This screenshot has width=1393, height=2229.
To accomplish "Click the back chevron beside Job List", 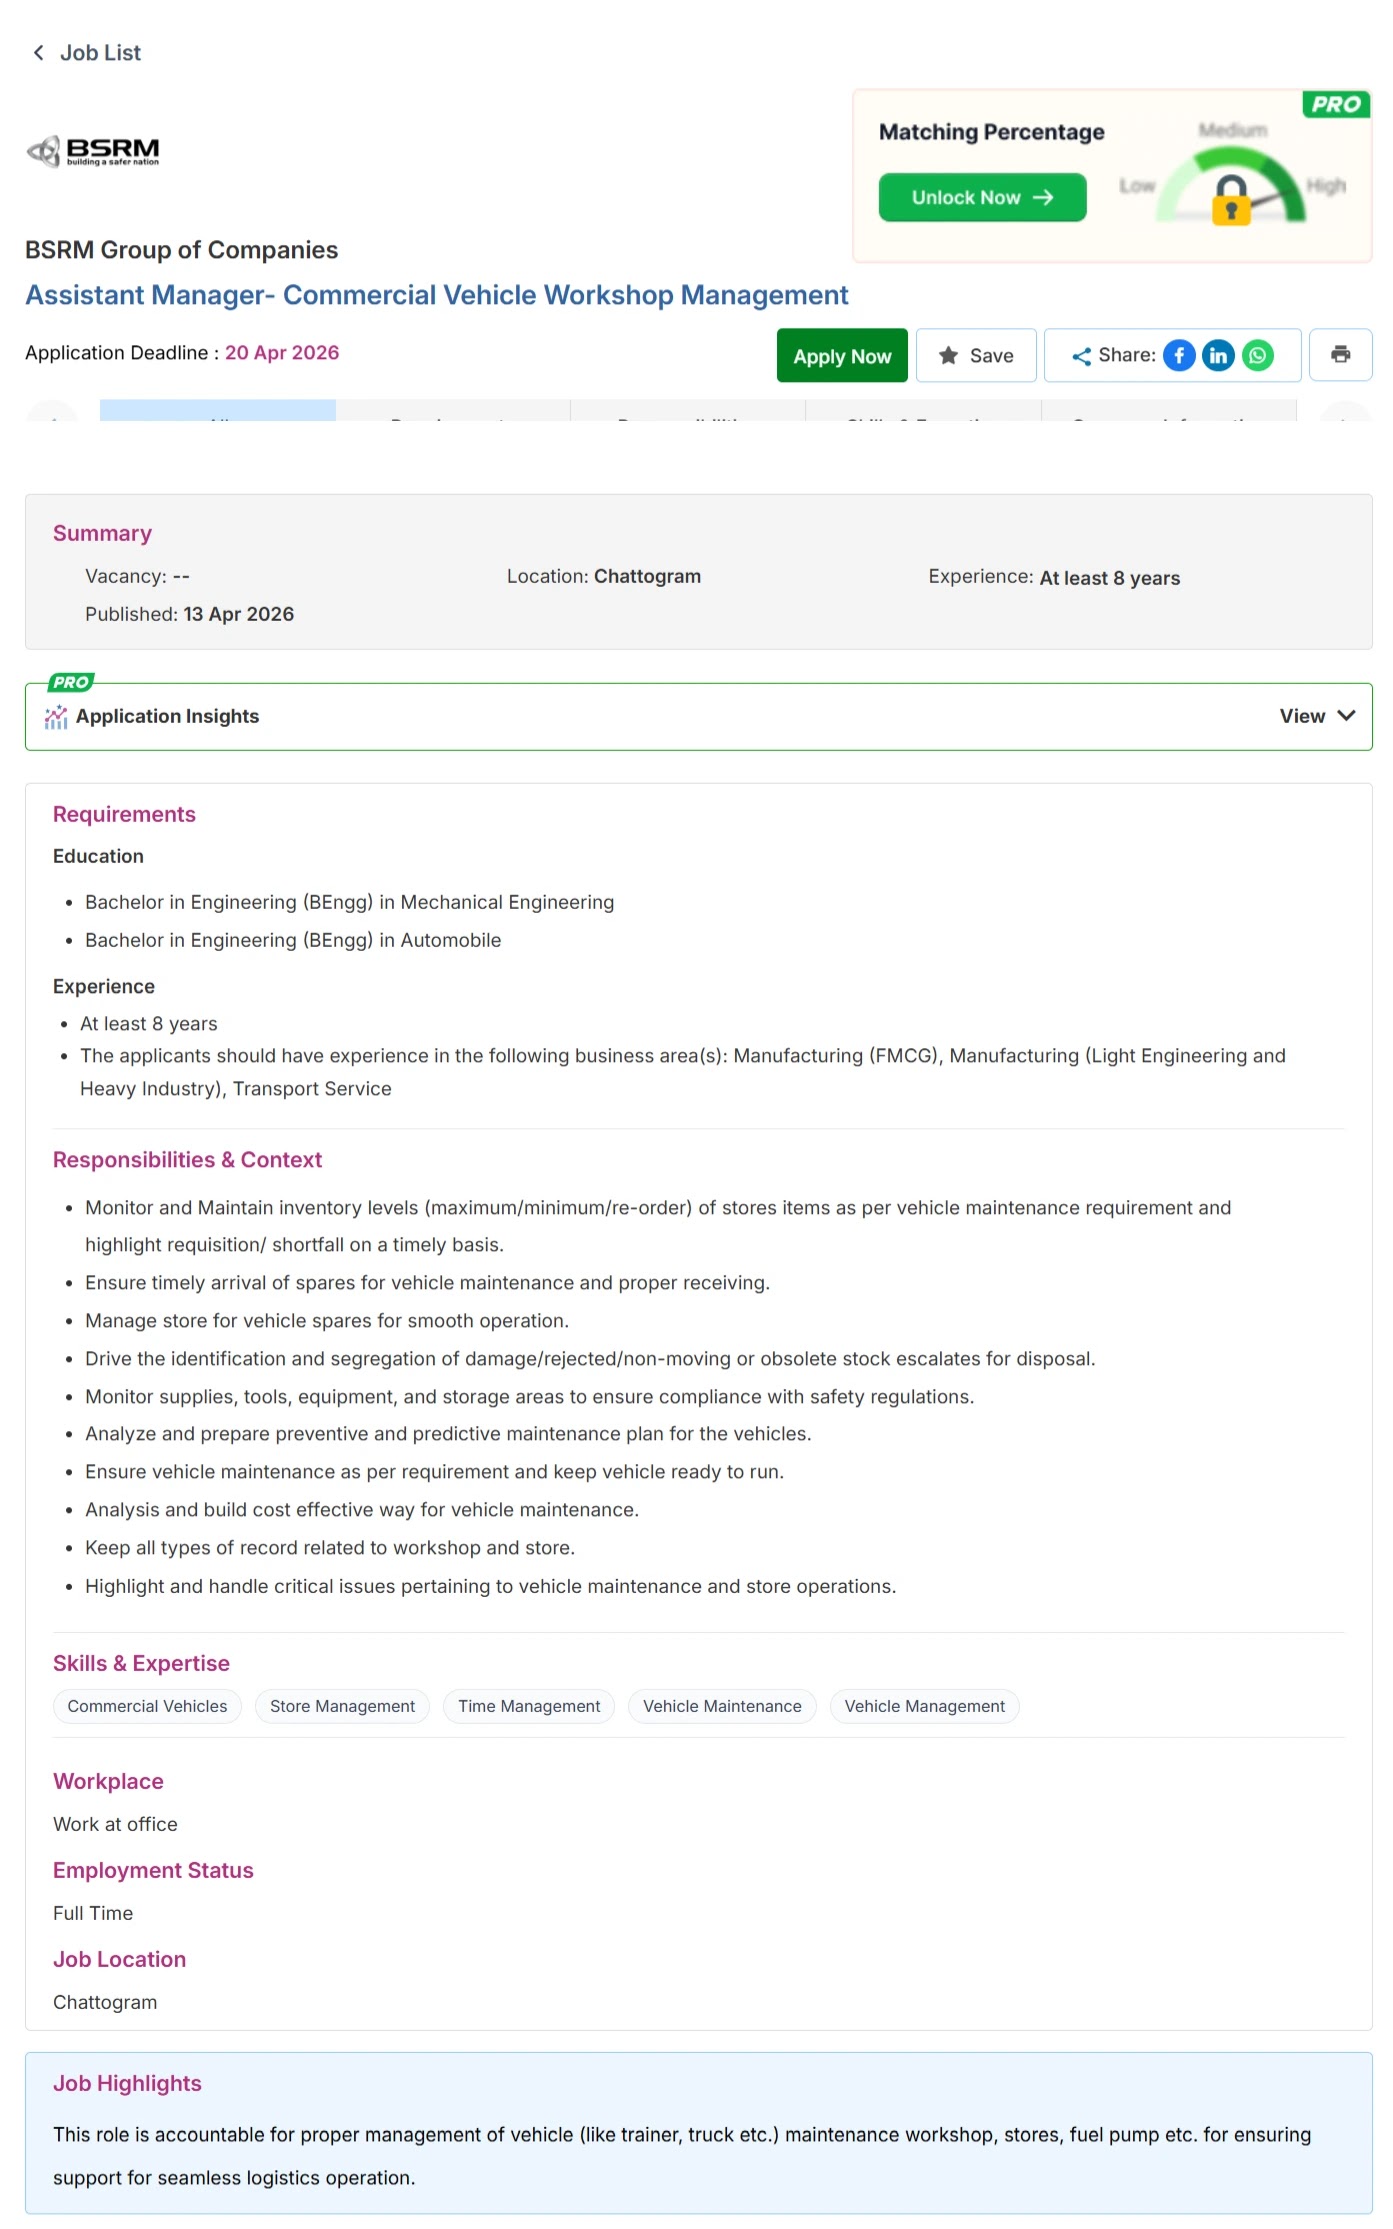I will click(38, 53).
